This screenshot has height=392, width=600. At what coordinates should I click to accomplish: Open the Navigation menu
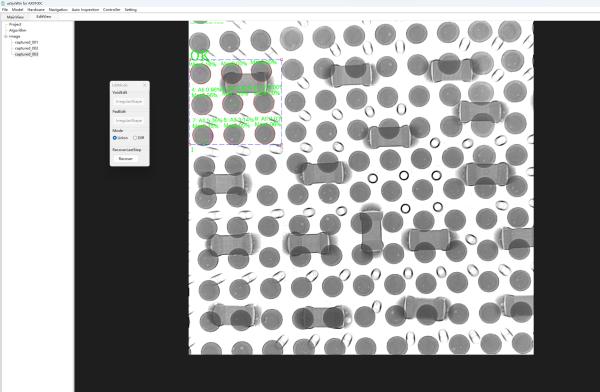point(58,10)
